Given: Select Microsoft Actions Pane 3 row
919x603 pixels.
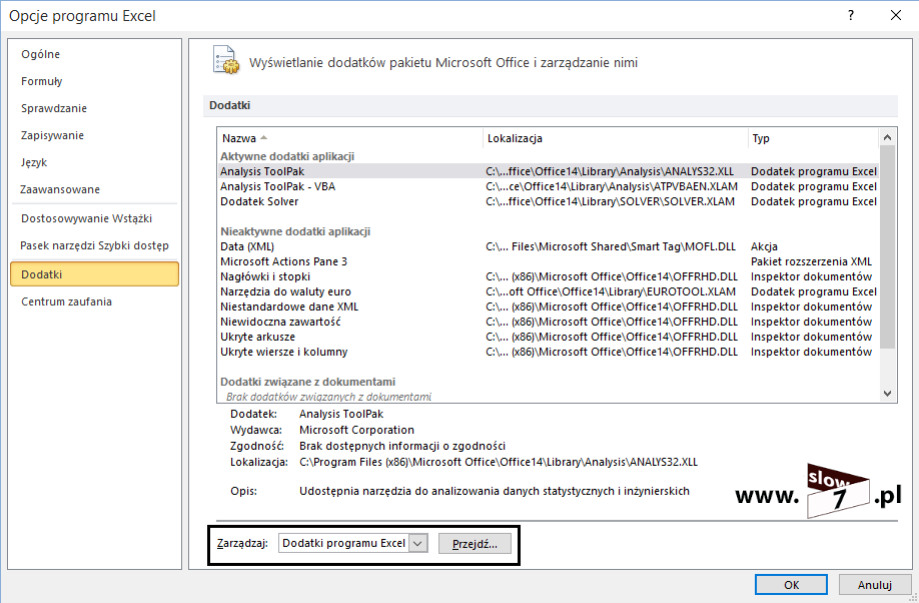Looking at the screenshot, I should [x=547, y=261].
